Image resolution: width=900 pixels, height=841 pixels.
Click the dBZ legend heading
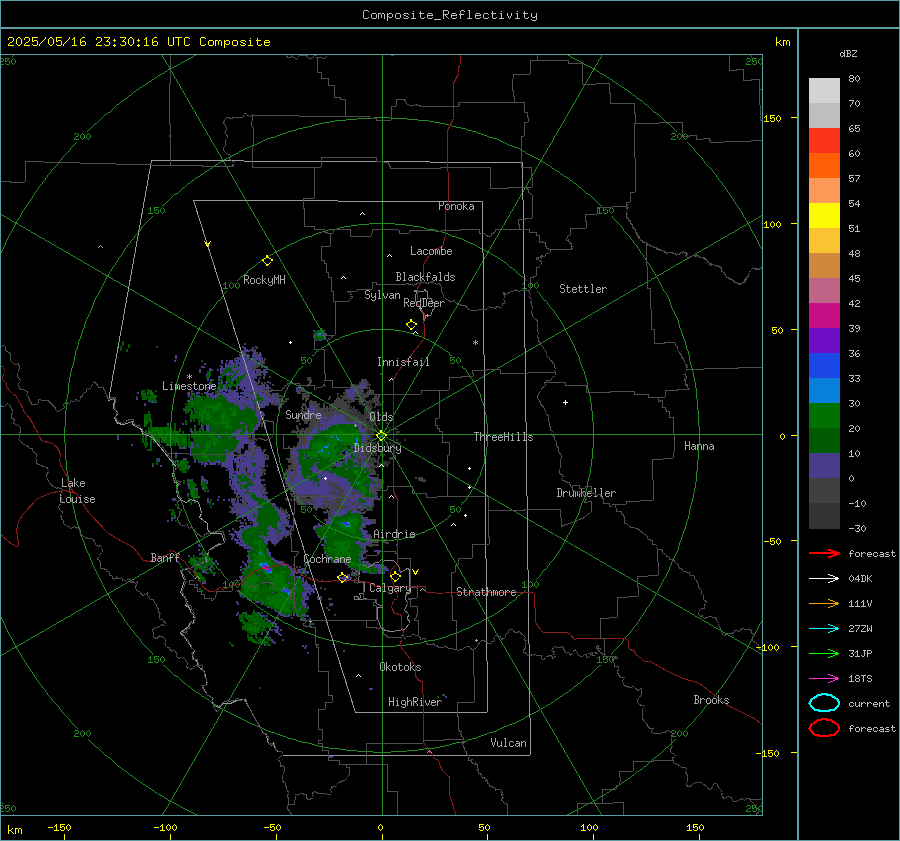pyautogui.click(x=848, y=54)
